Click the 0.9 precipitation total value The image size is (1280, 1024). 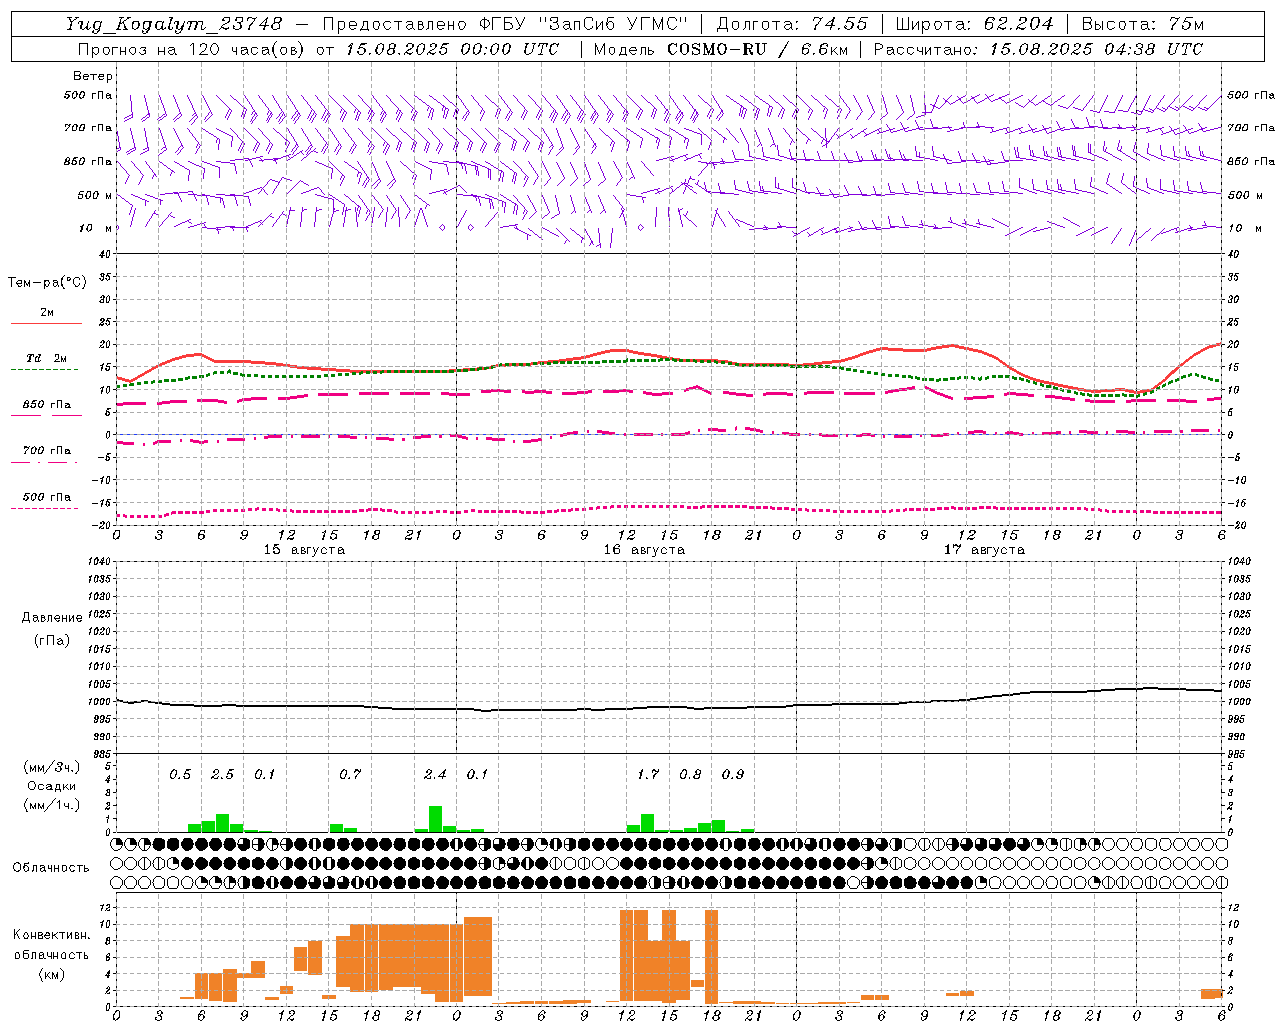[733, 775]
